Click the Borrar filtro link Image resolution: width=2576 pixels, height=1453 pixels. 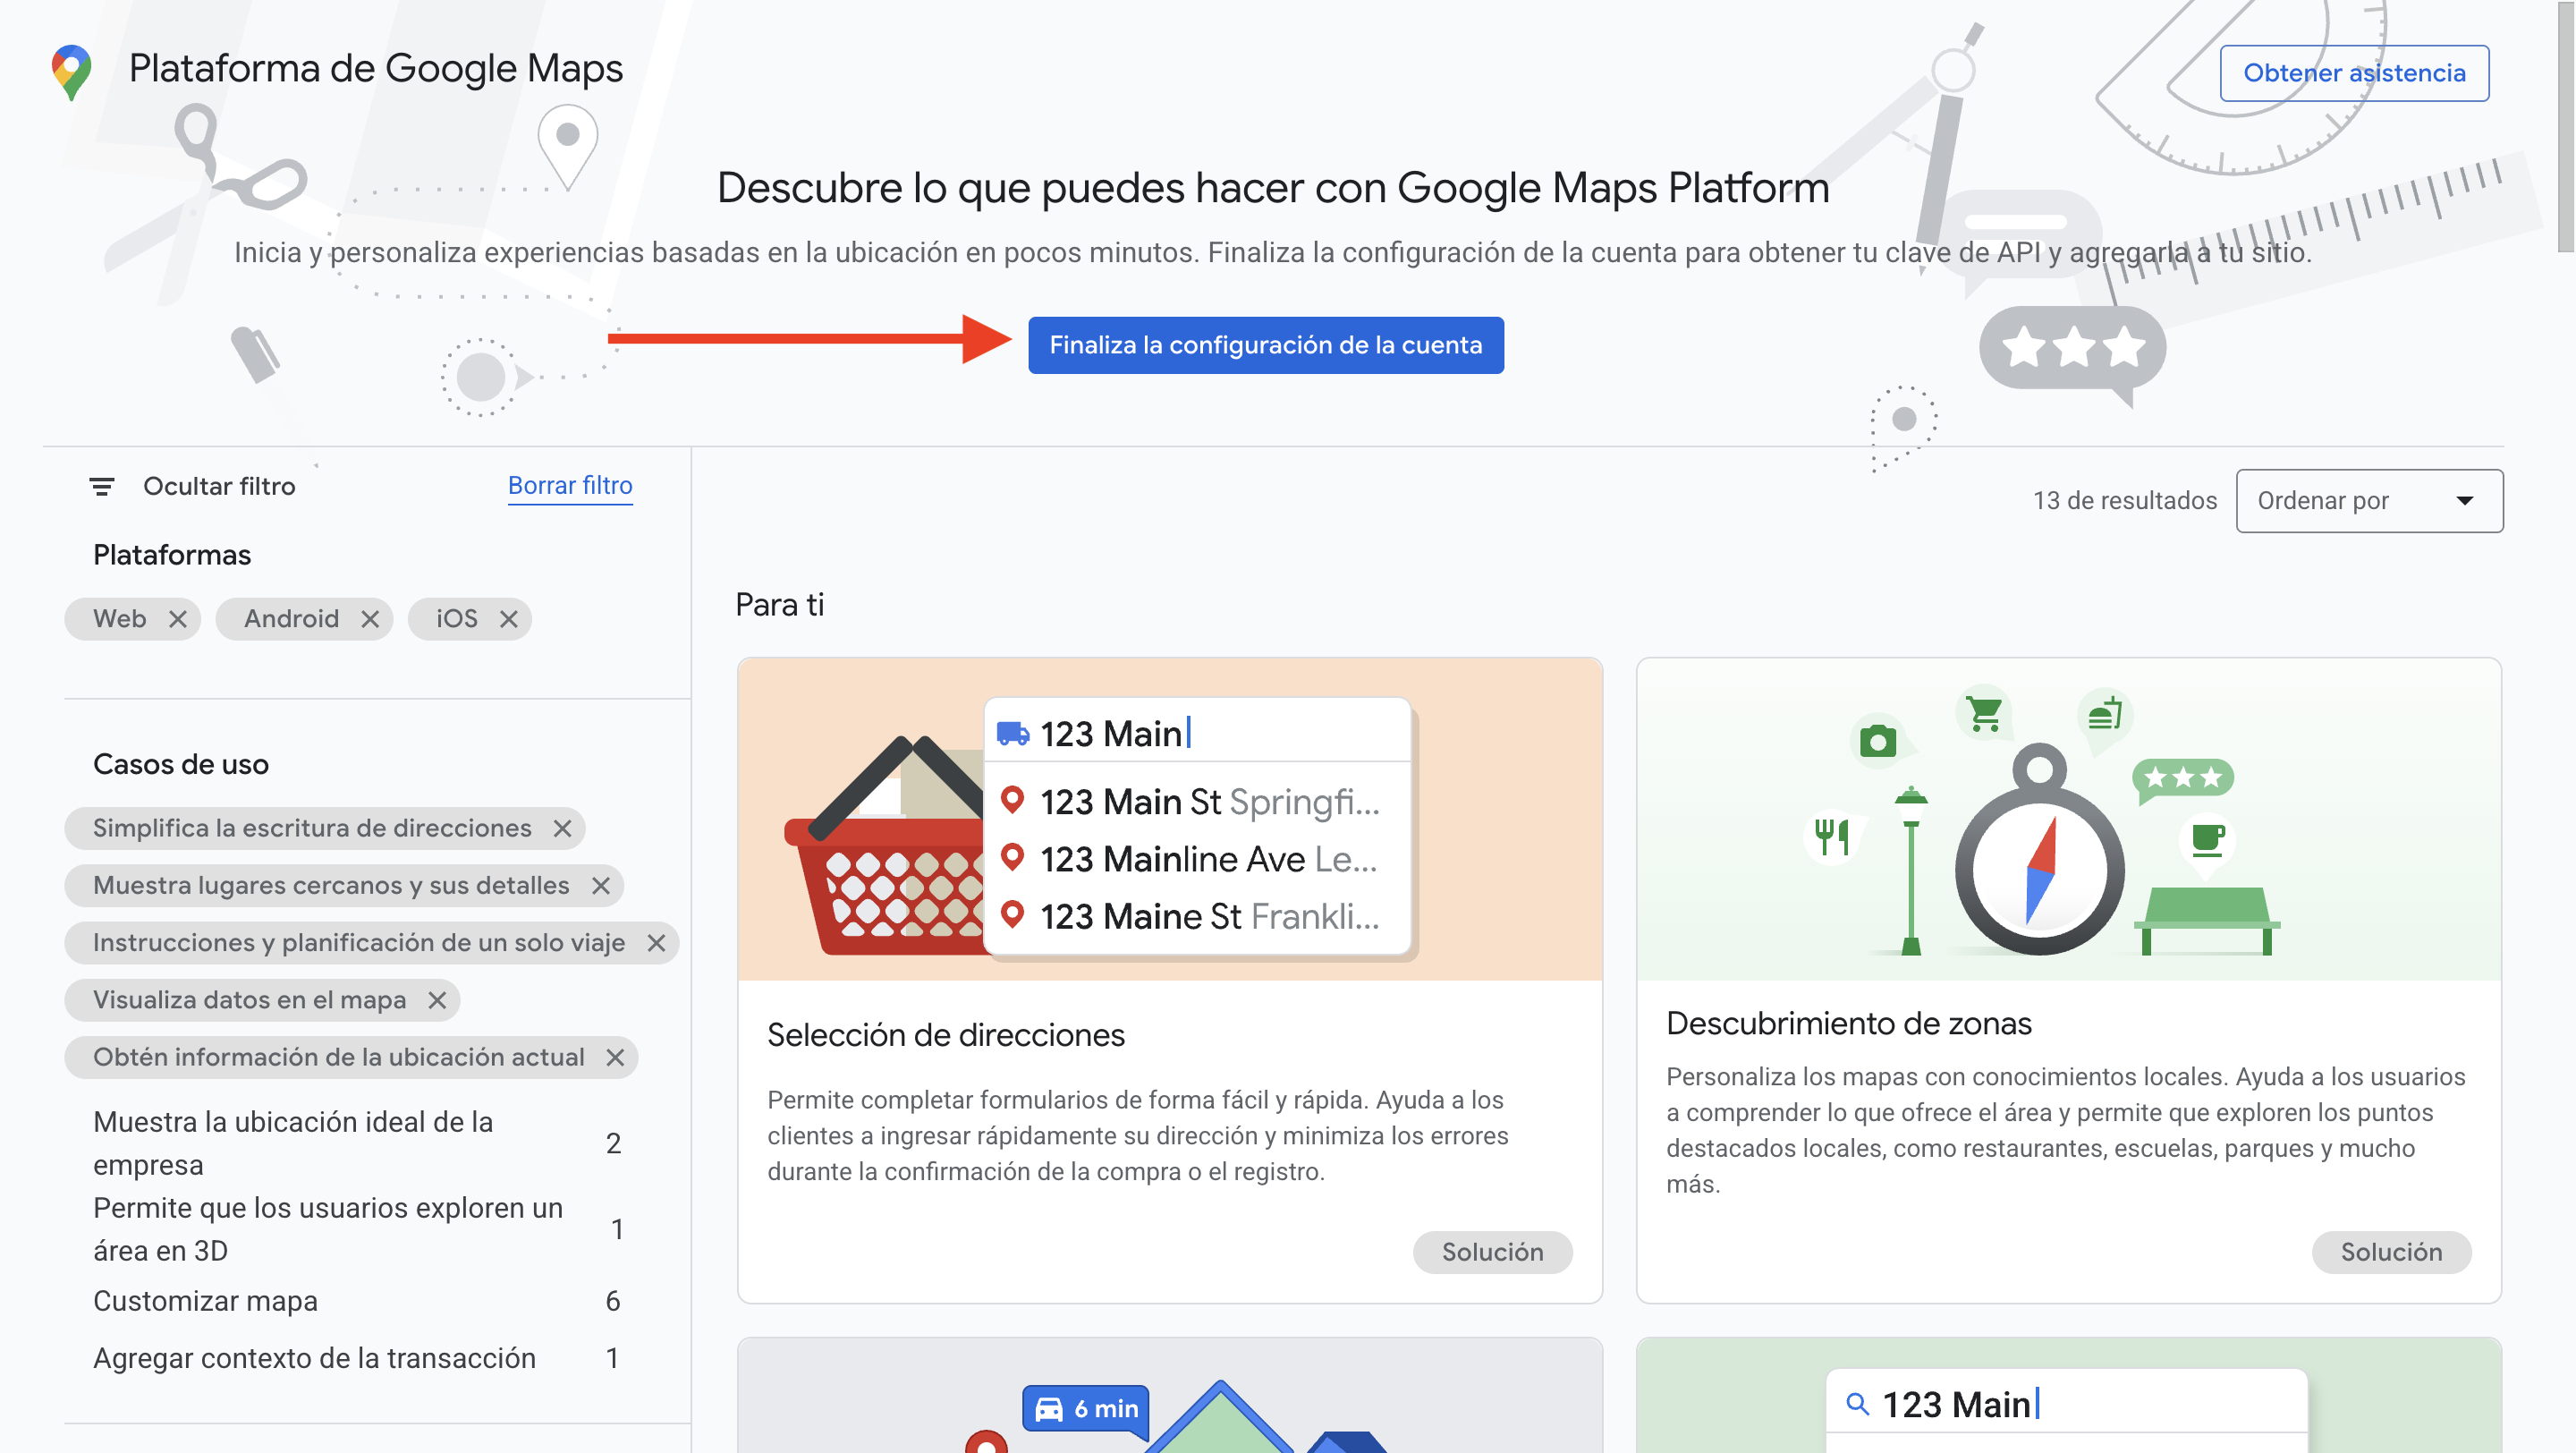570,486
